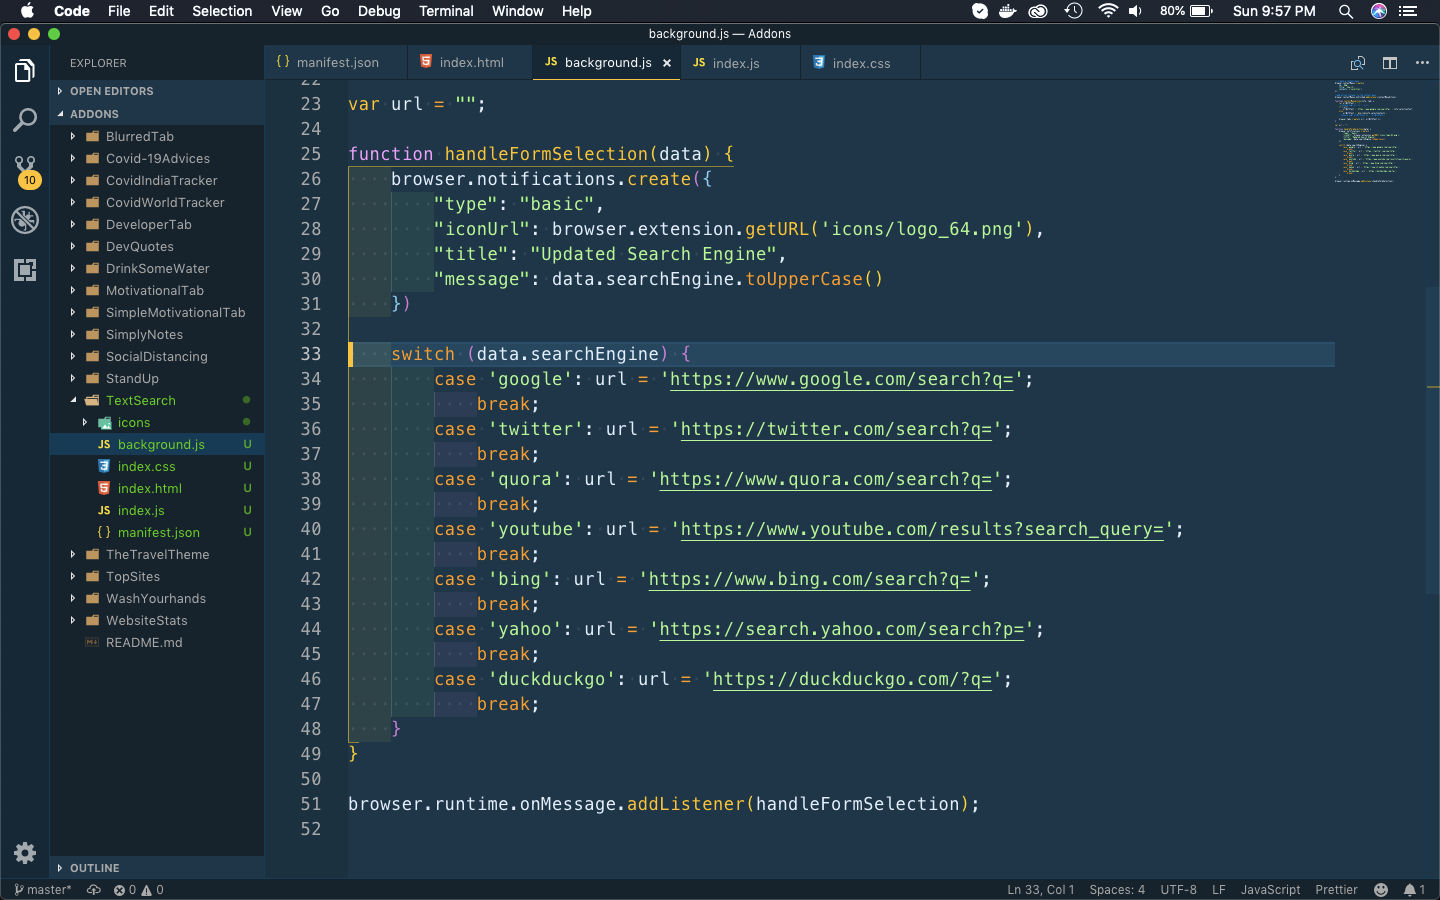Open the Search view in activity bar
The image size is (1440, 900).
(x=25, y=120)
